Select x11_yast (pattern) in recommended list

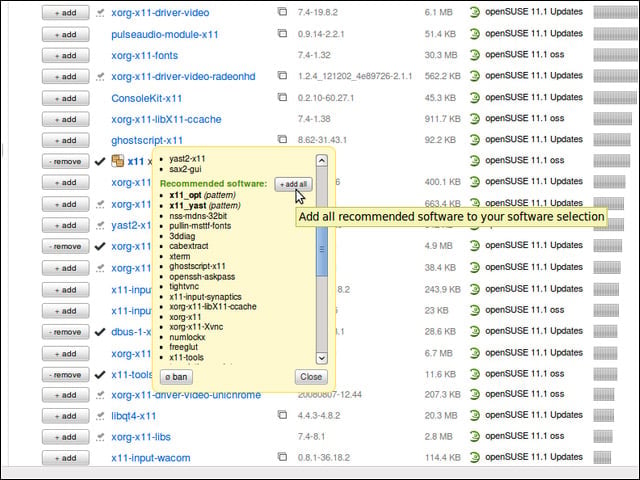205,205
